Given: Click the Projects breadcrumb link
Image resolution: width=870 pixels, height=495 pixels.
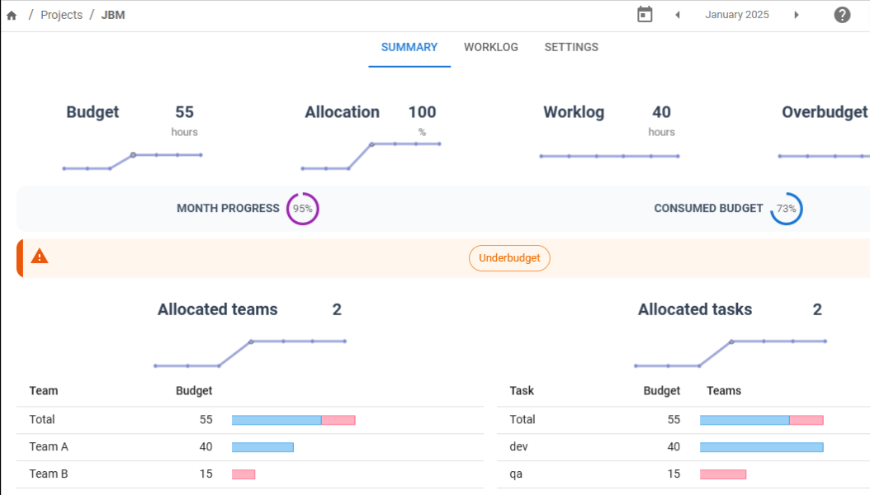Looking at the screenshot, I should pyautogui.click(x=61, y=16).
